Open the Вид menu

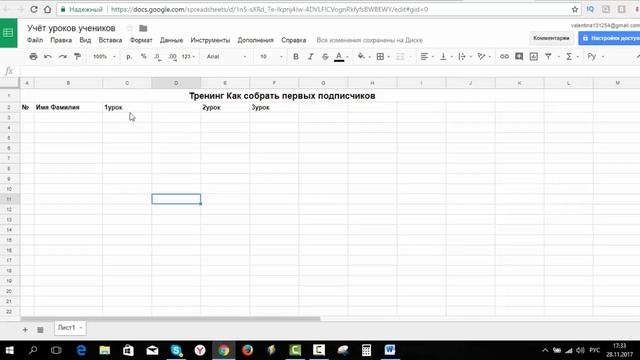point(85,40)
